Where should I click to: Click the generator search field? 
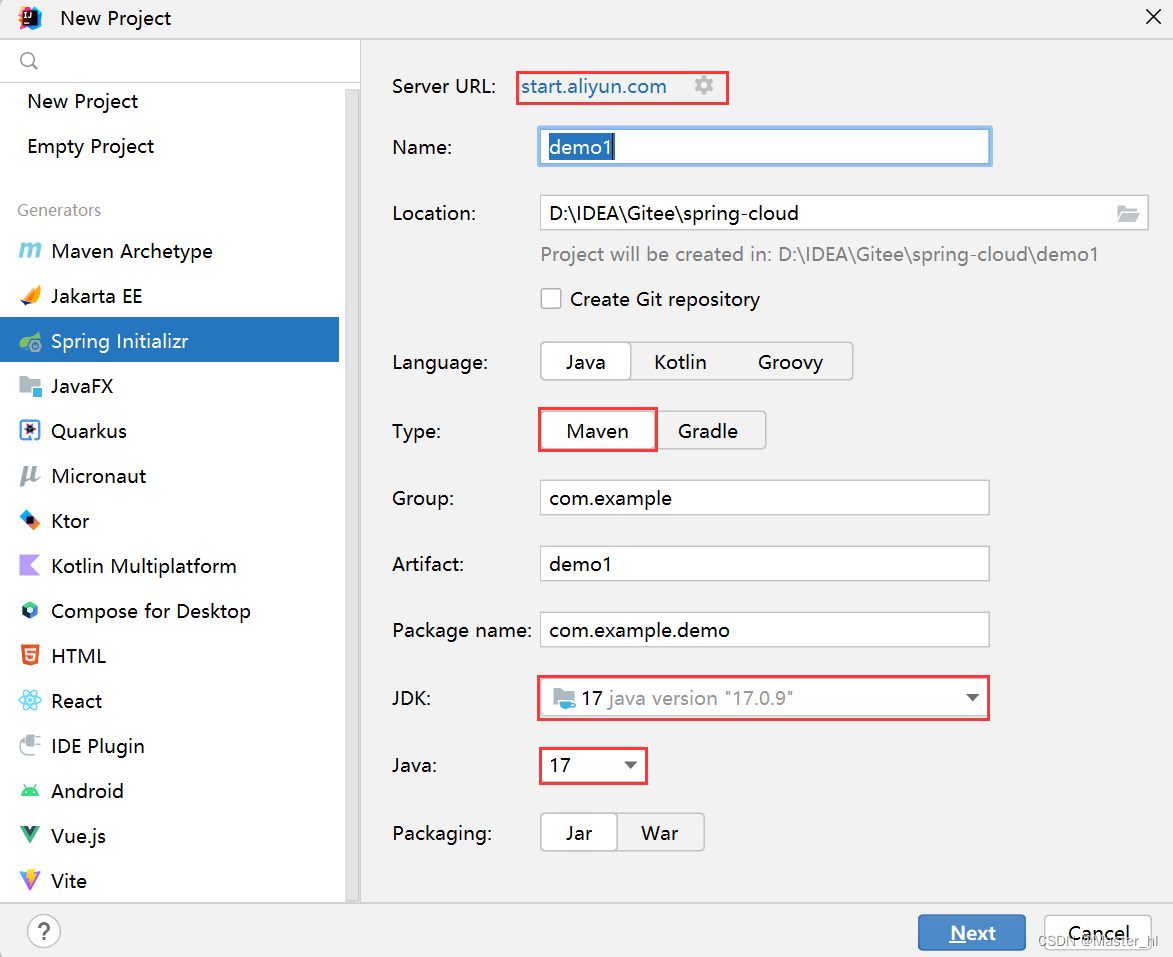coord(180,61)
